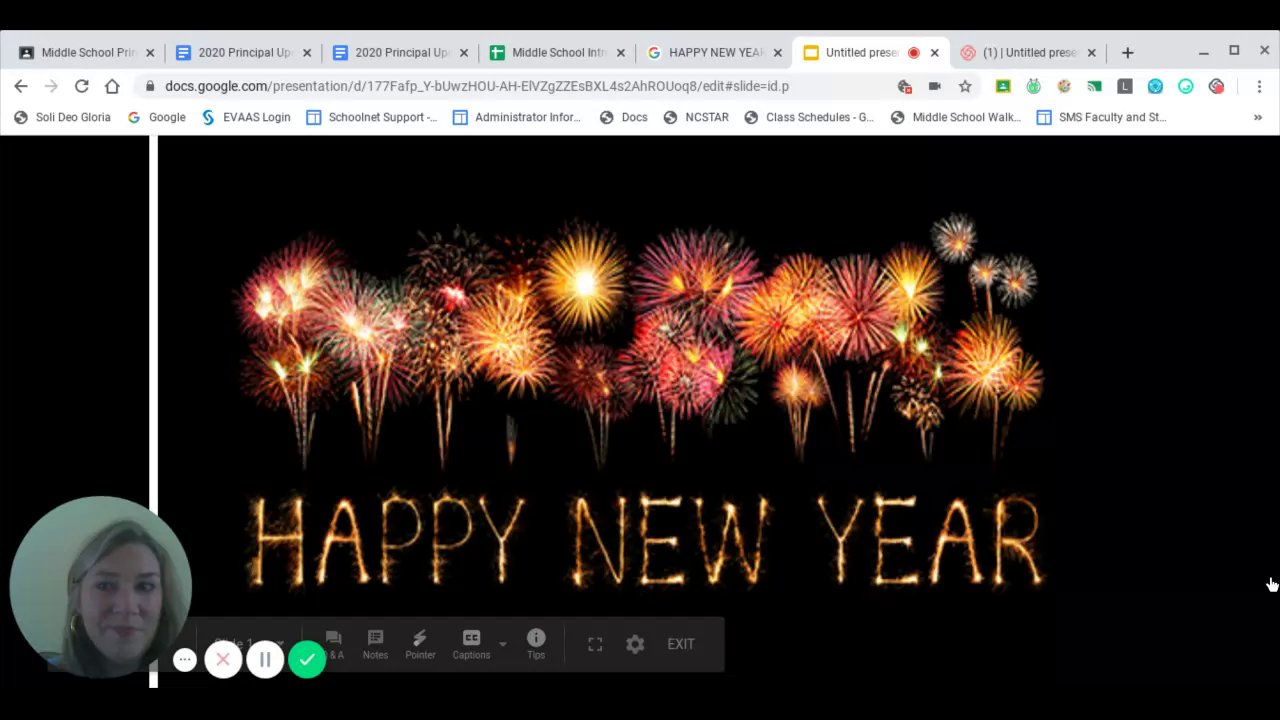Image resolution: width=1280 pixels, height=720 pixels.
Task: Open the NCSTAR bookmark
Action: 696,117
